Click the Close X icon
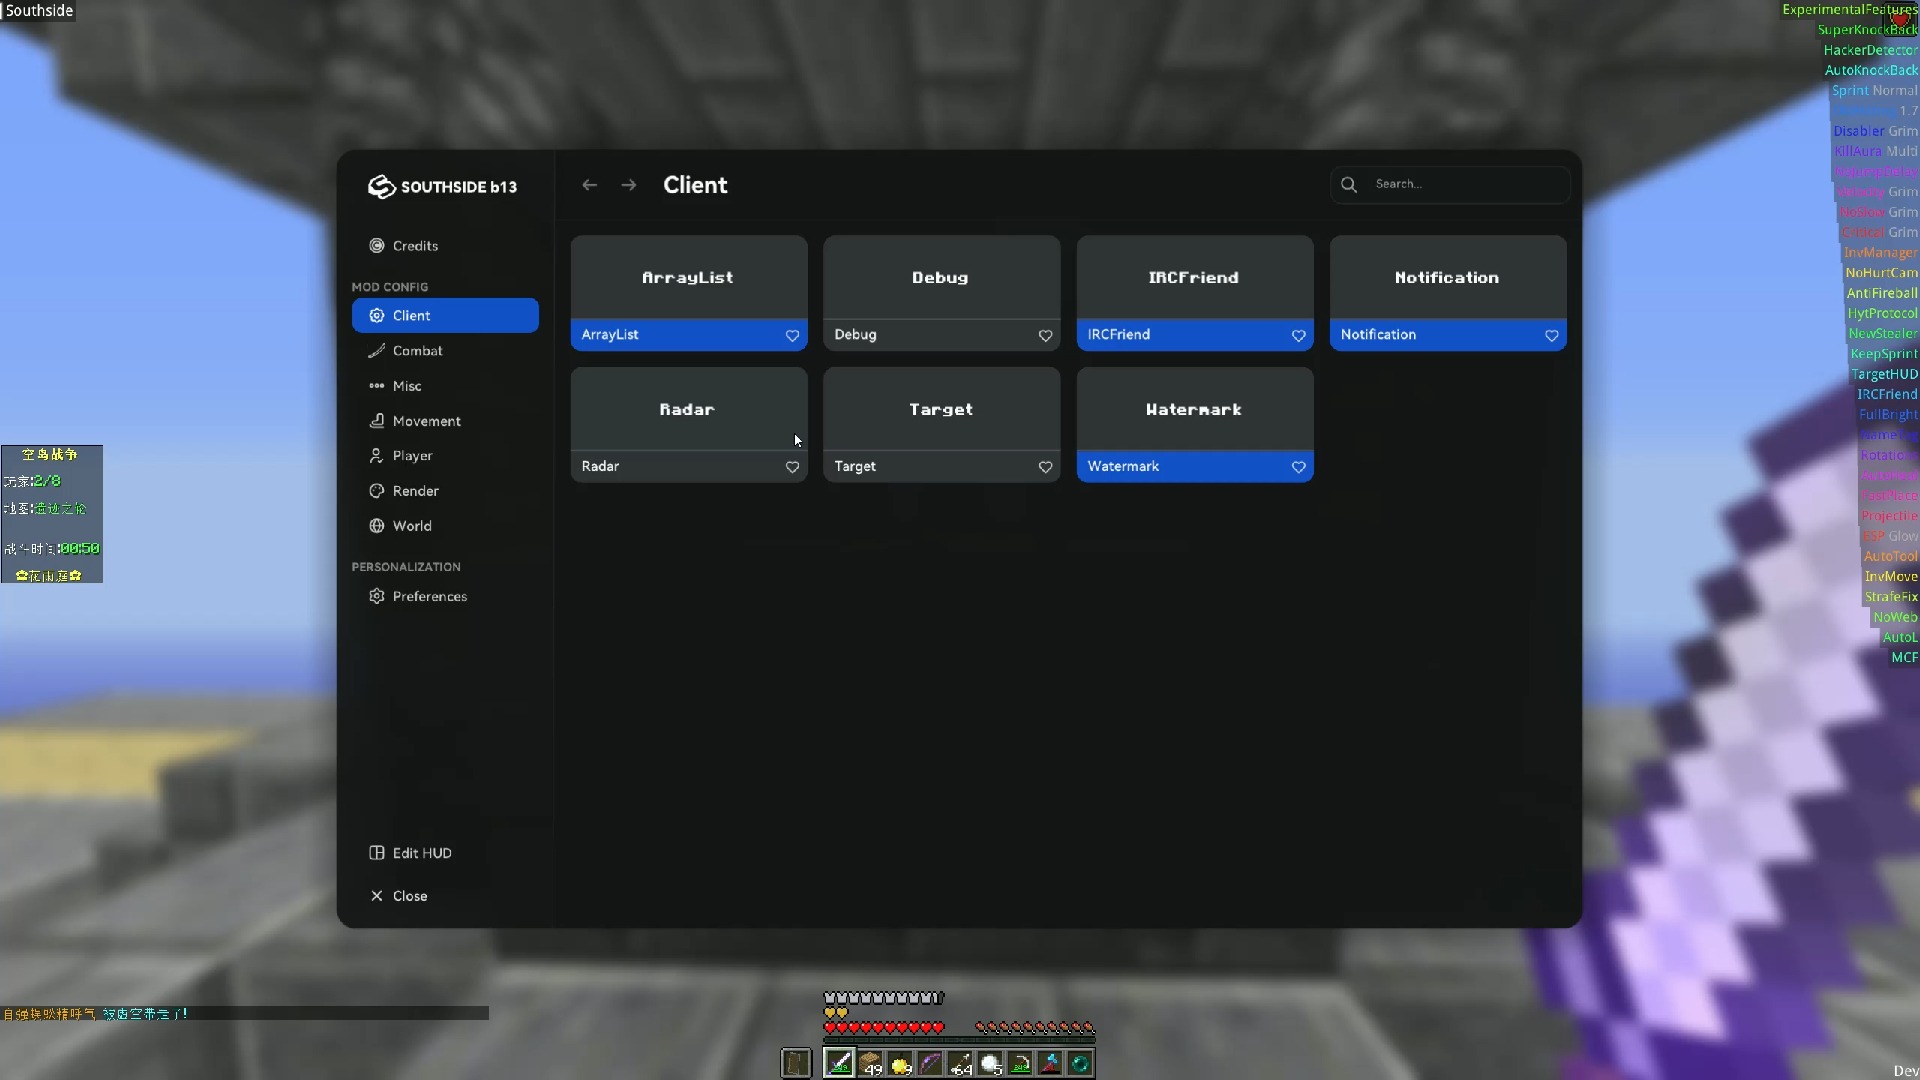Viewport: 1920px width, 1080px height. [377, 896]
